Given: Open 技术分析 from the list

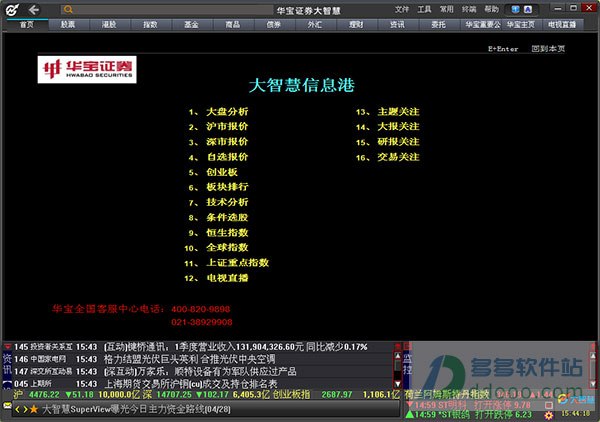Looking at the screenshot, I should tap(227, 202).
